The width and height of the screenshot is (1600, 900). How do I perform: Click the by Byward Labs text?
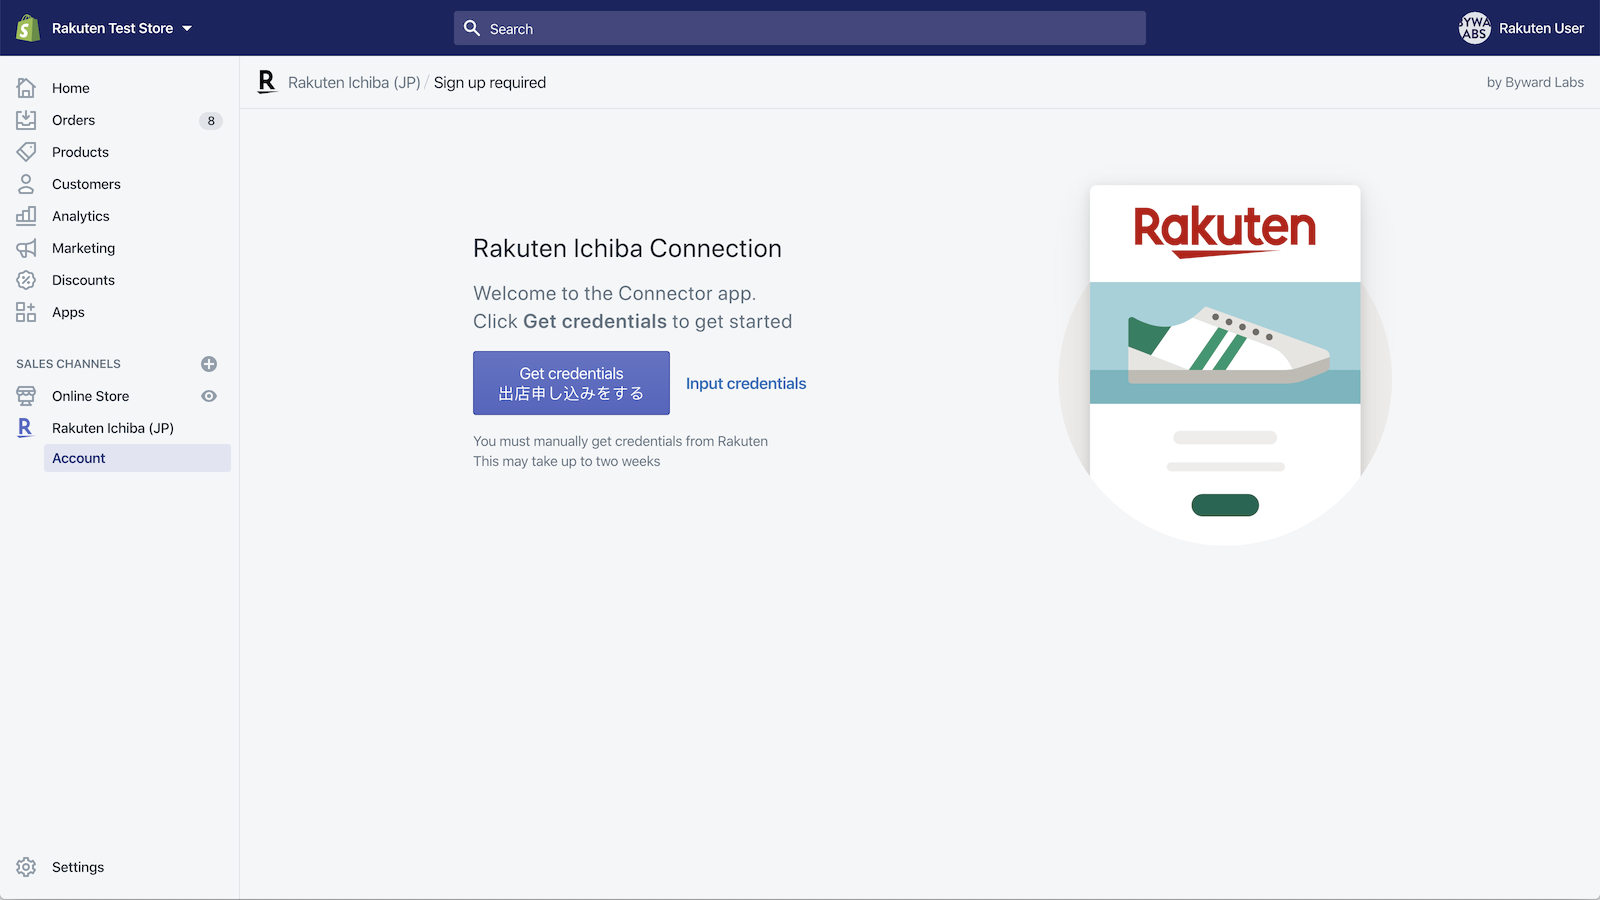(x=1535, y=82)
